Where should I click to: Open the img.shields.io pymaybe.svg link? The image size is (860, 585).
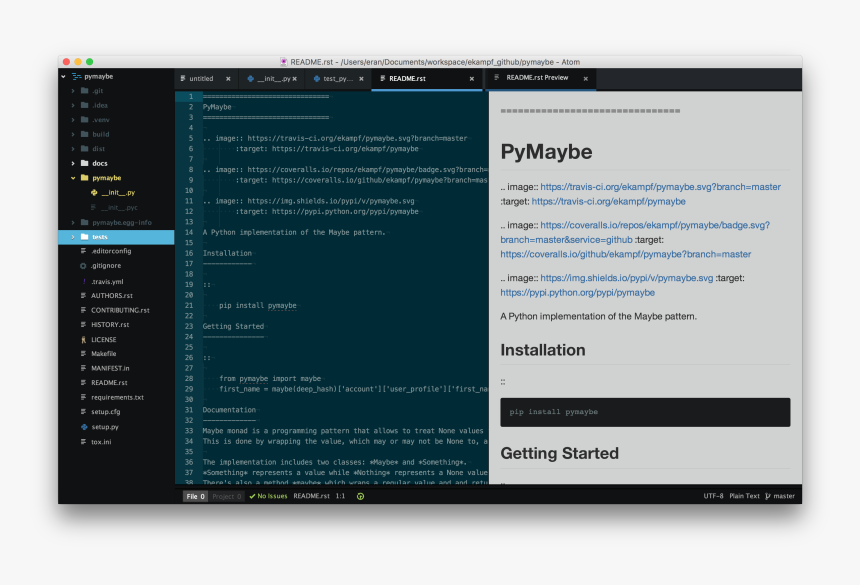[627, 279]
